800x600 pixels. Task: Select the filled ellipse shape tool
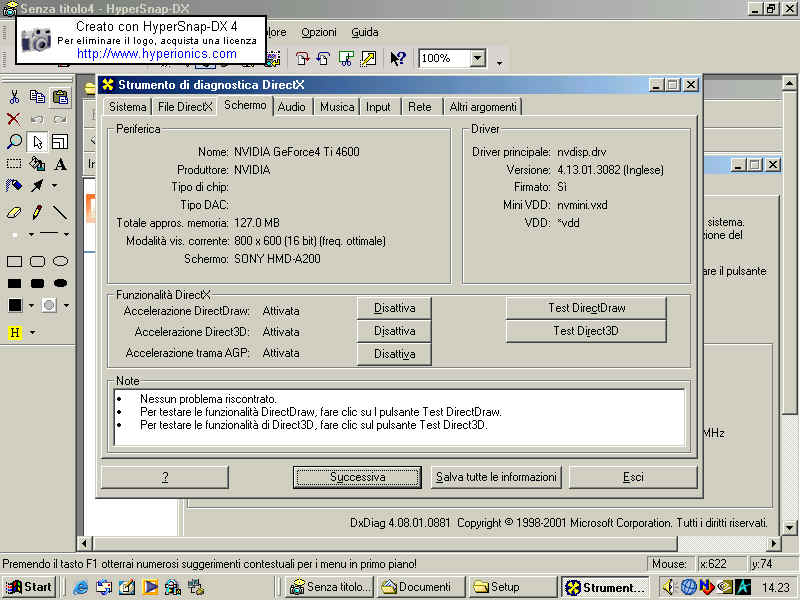[60, 283]
